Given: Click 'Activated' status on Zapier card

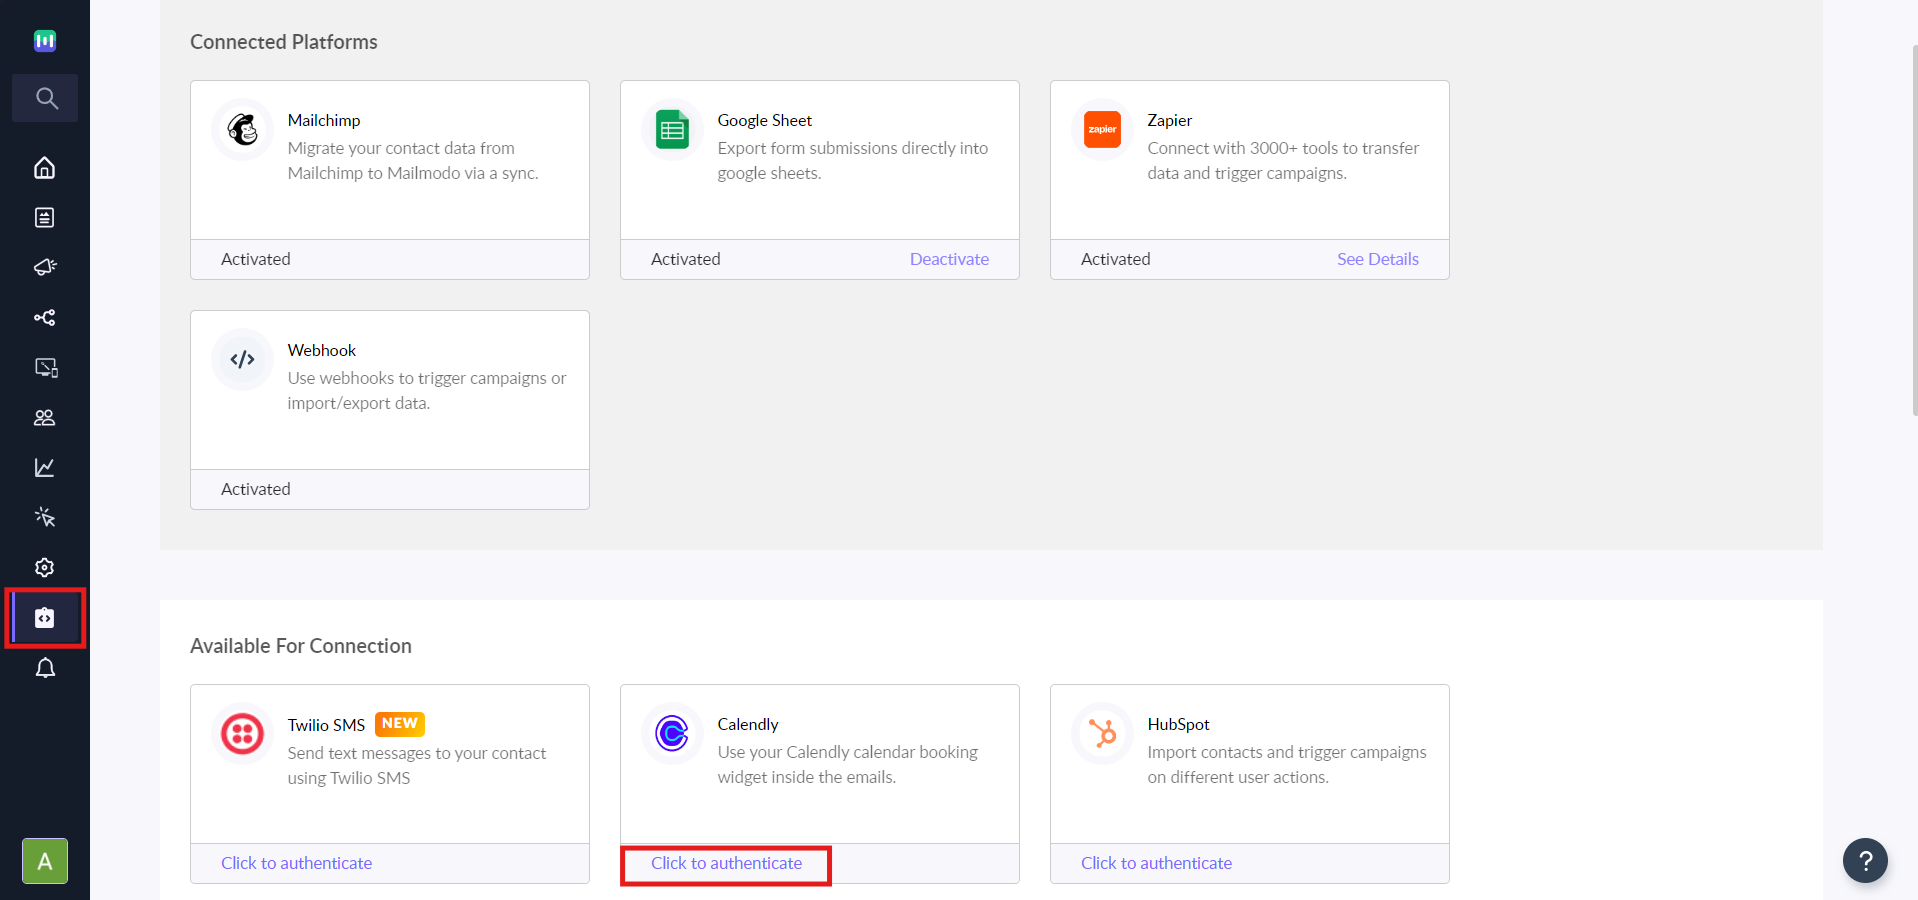Looking at the screenshot, I should click(x=1116, y=259).
